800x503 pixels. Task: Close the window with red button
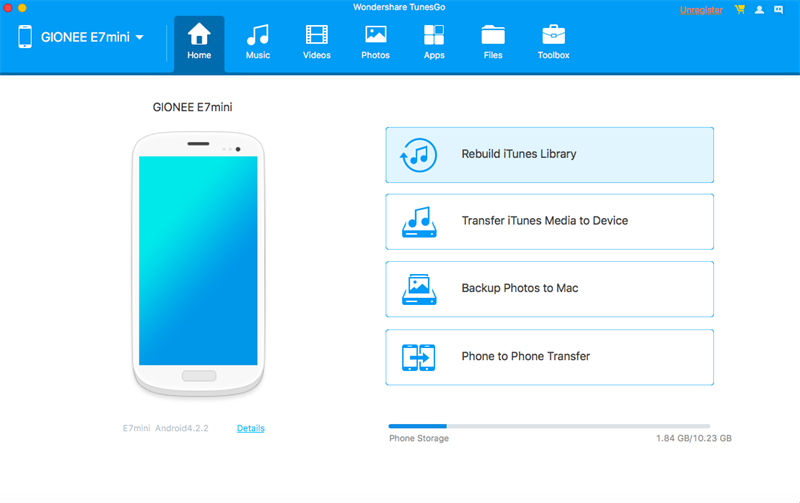(x=8, y=8)
